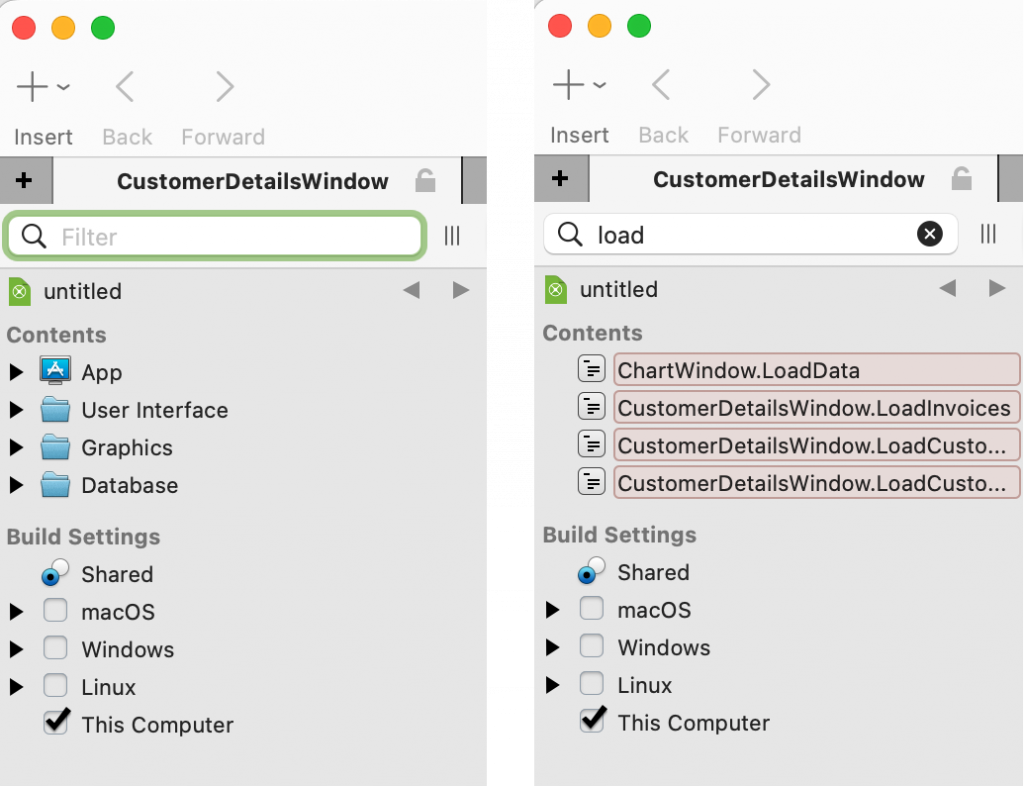Open the Insert dropdown menu
1024x786 pixels.
[x=43, y=85]
